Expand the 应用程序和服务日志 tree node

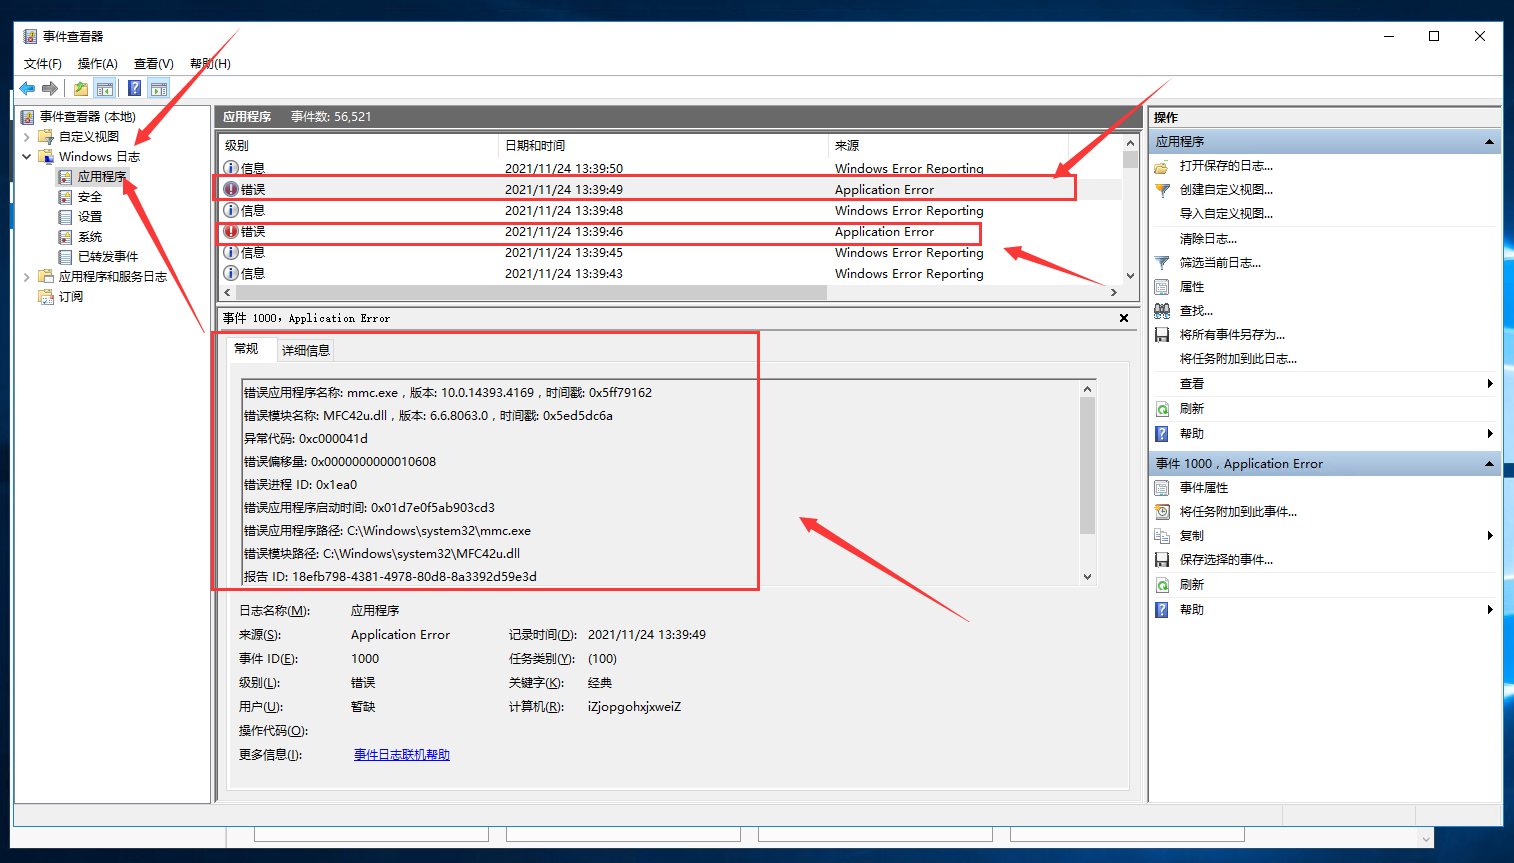point(27,277)
